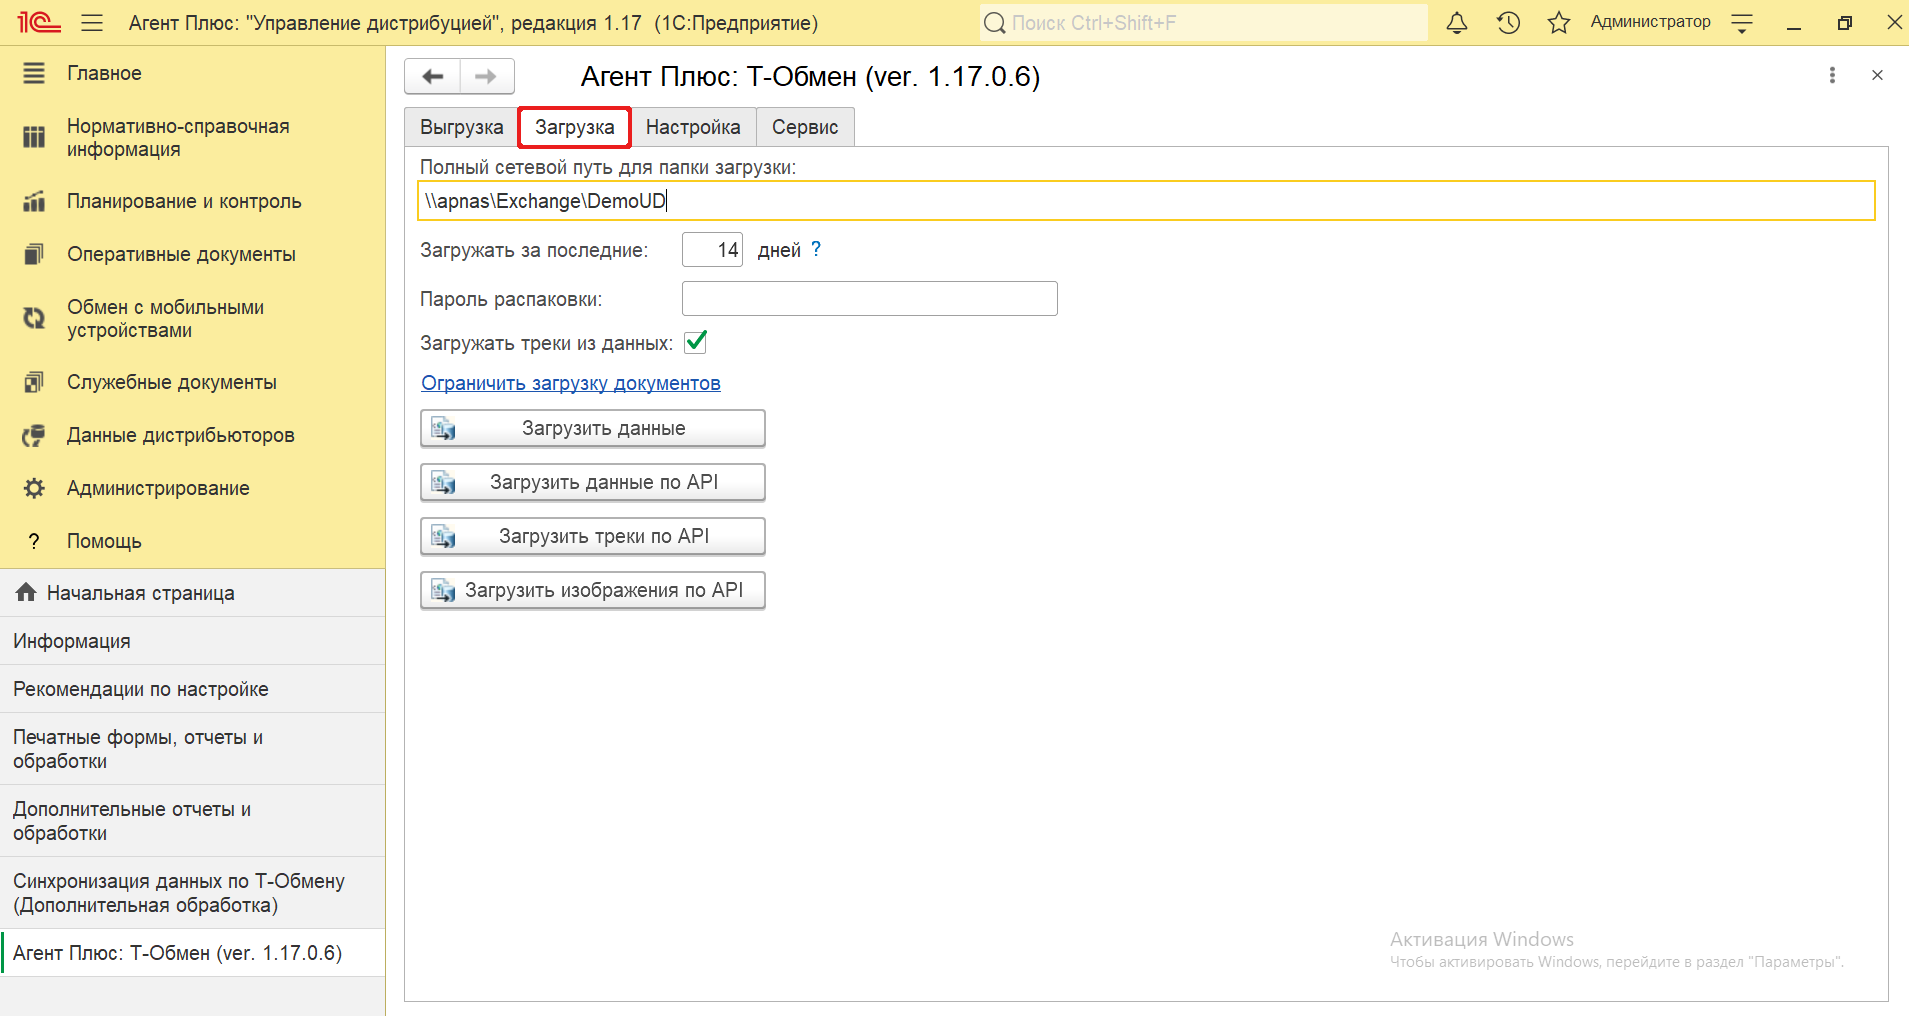Click the Пароль распаковки input field
Image resolution: width=1909 pixels, height=1016 pixels.
coord(869,298)
